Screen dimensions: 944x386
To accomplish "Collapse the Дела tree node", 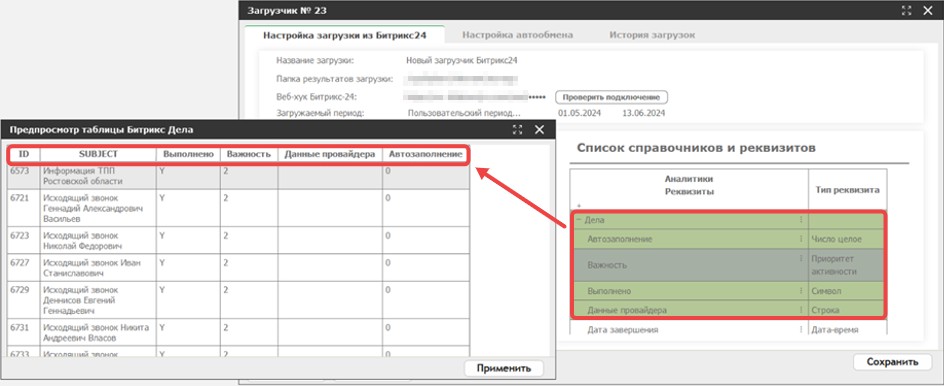I will click(579, 220).
